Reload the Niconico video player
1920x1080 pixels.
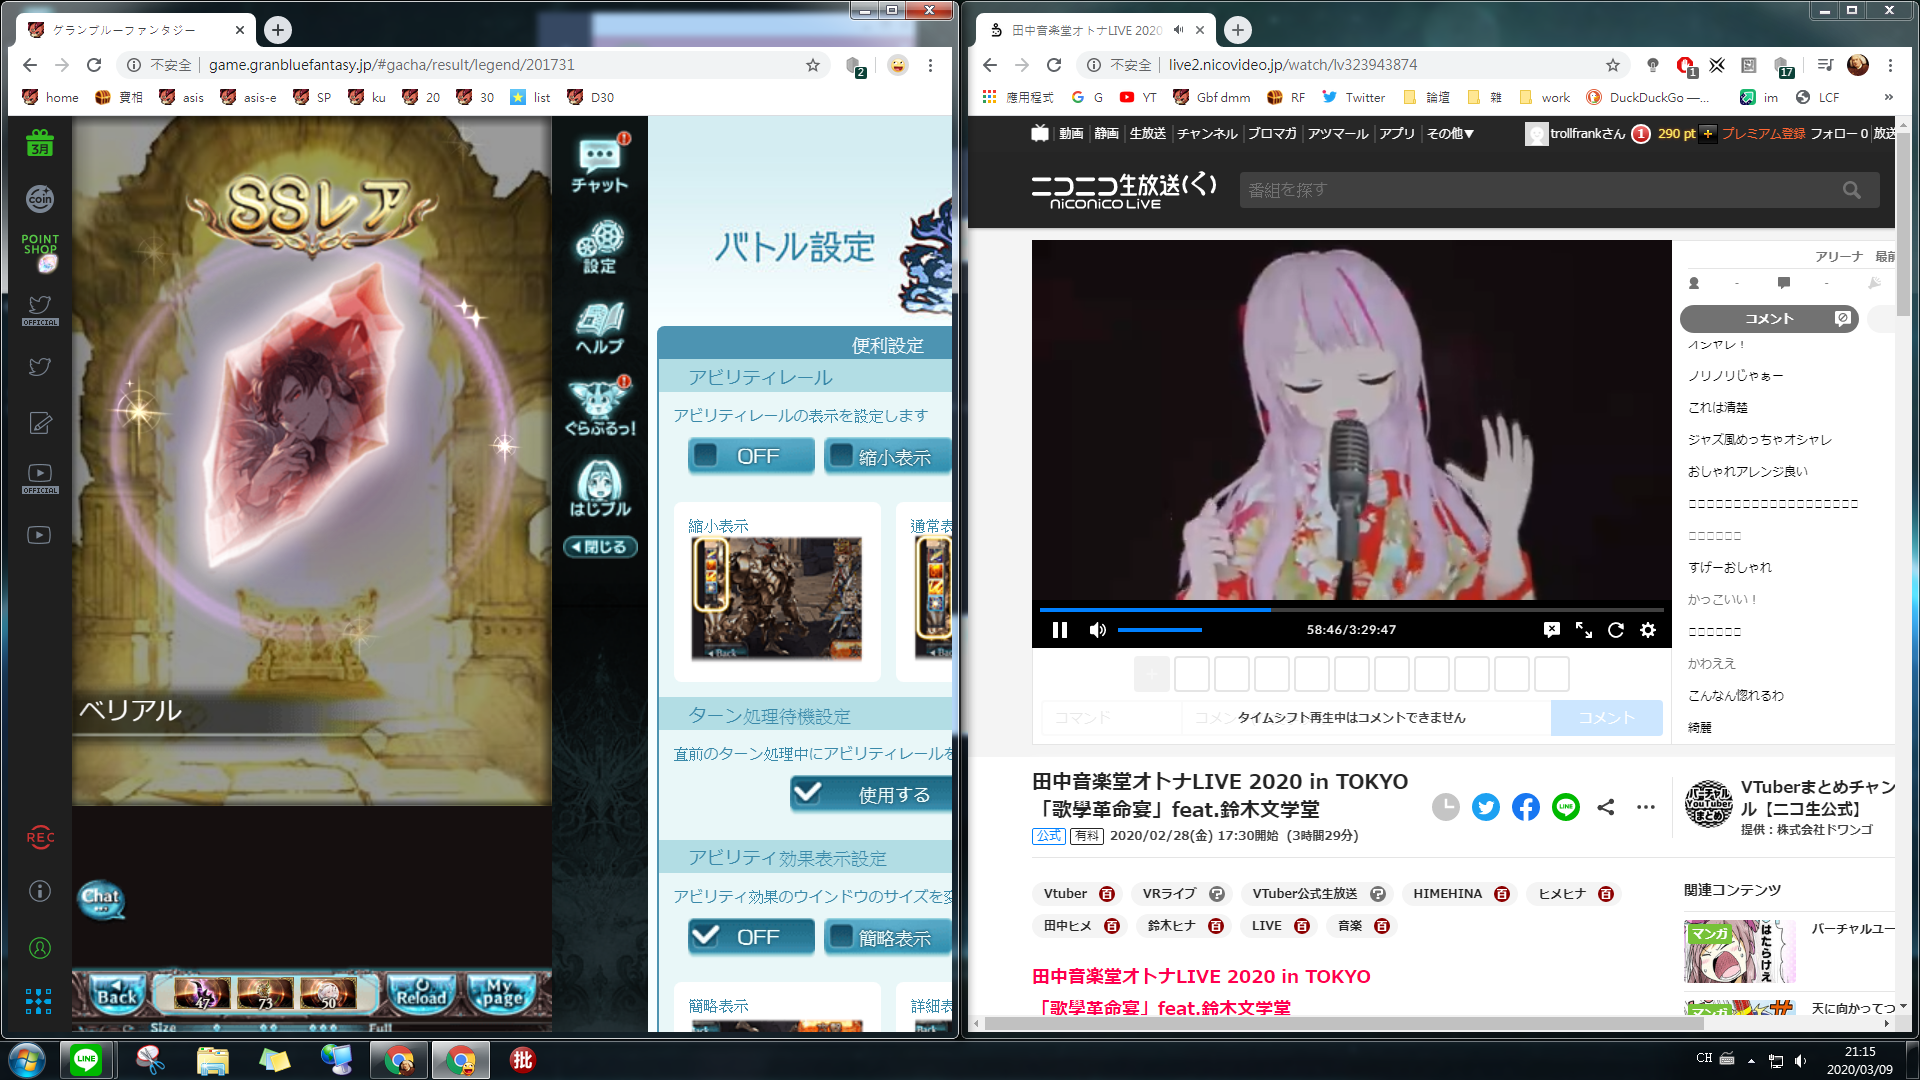pyautogui.click(x=1616, y=630)
